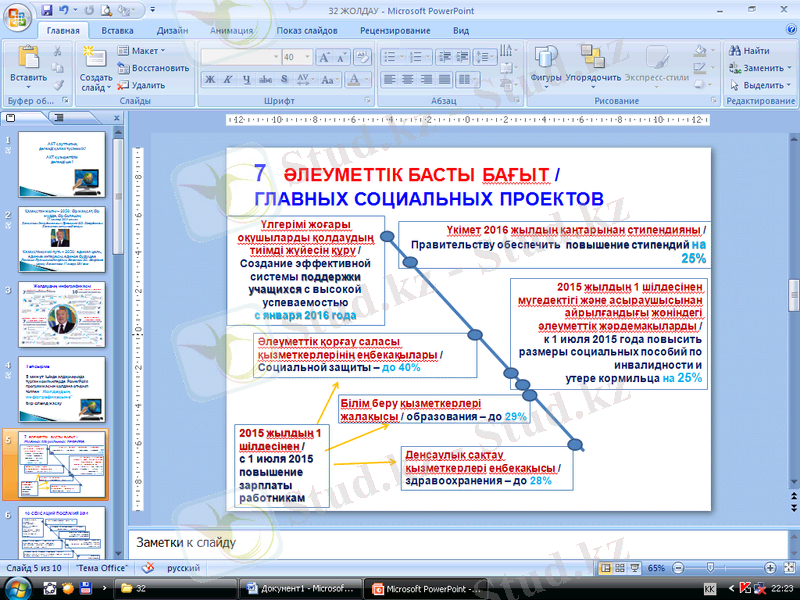Image resolution: width=800 pixels, height=600 pixels.
Task: Open the Фигуры shapes gallery
Action: pos(546,60)
